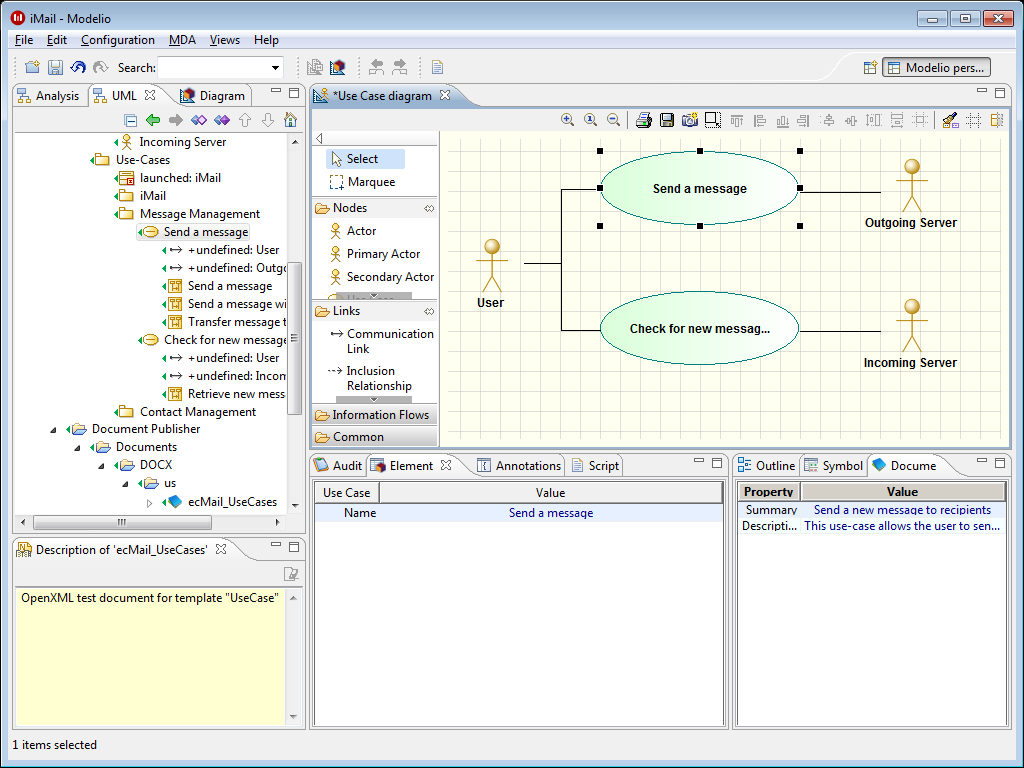Screen dimensions: 1024x768
Task: Click the new project icon in main toolbar
Action: coord(32,67)
